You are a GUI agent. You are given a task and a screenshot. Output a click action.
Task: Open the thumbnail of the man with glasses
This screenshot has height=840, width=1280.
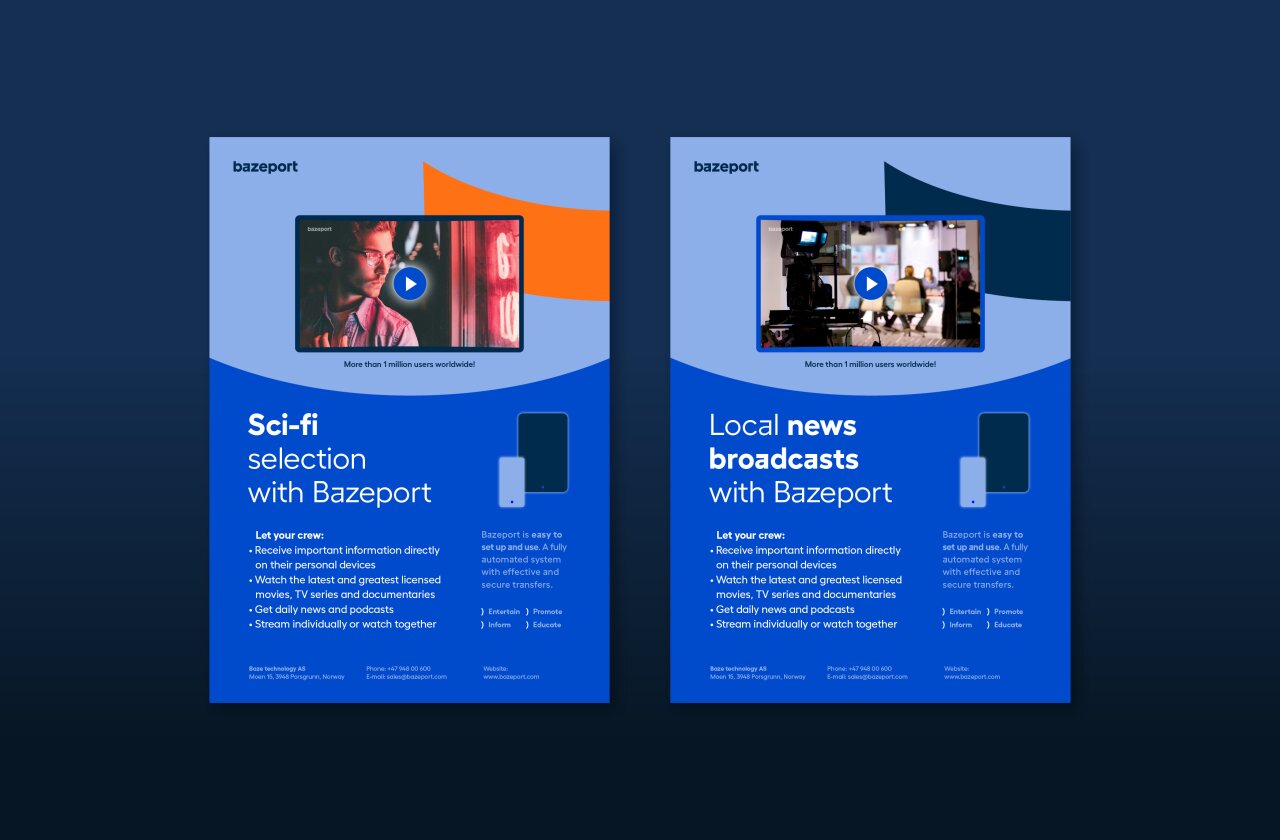coord(409,283)
